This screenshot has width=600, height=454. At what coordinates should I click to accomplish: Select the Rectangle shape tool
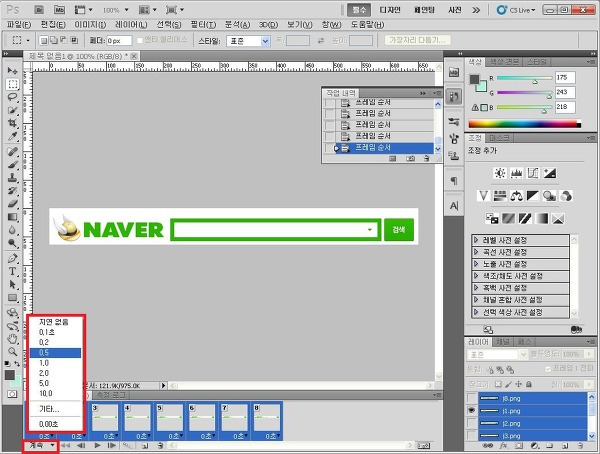(x=12, y=297)
